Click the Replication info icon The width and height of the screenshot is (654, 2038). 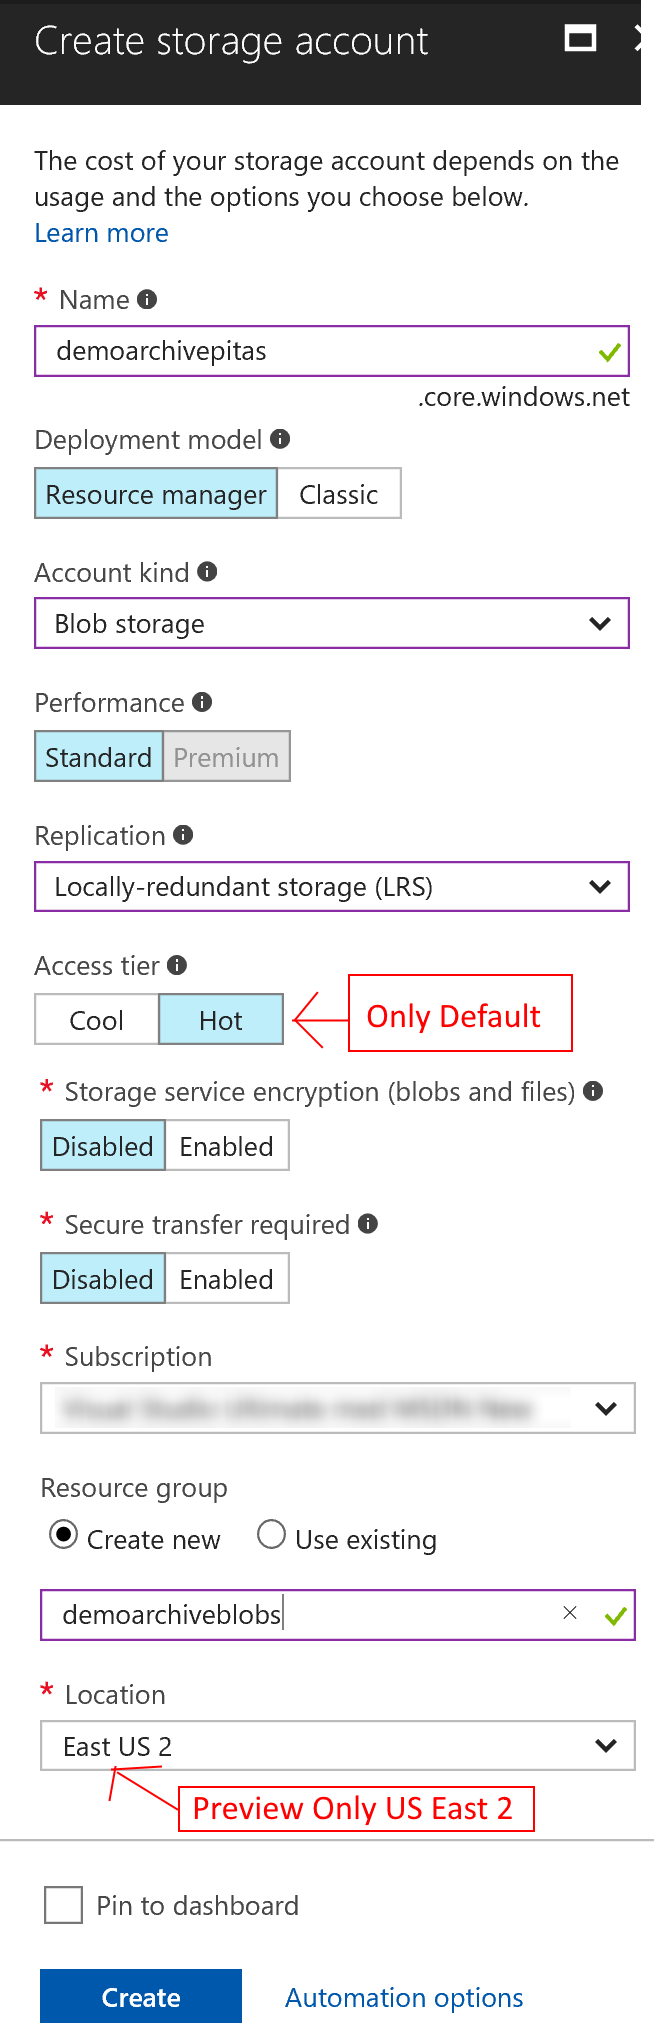tap(183, 835)
